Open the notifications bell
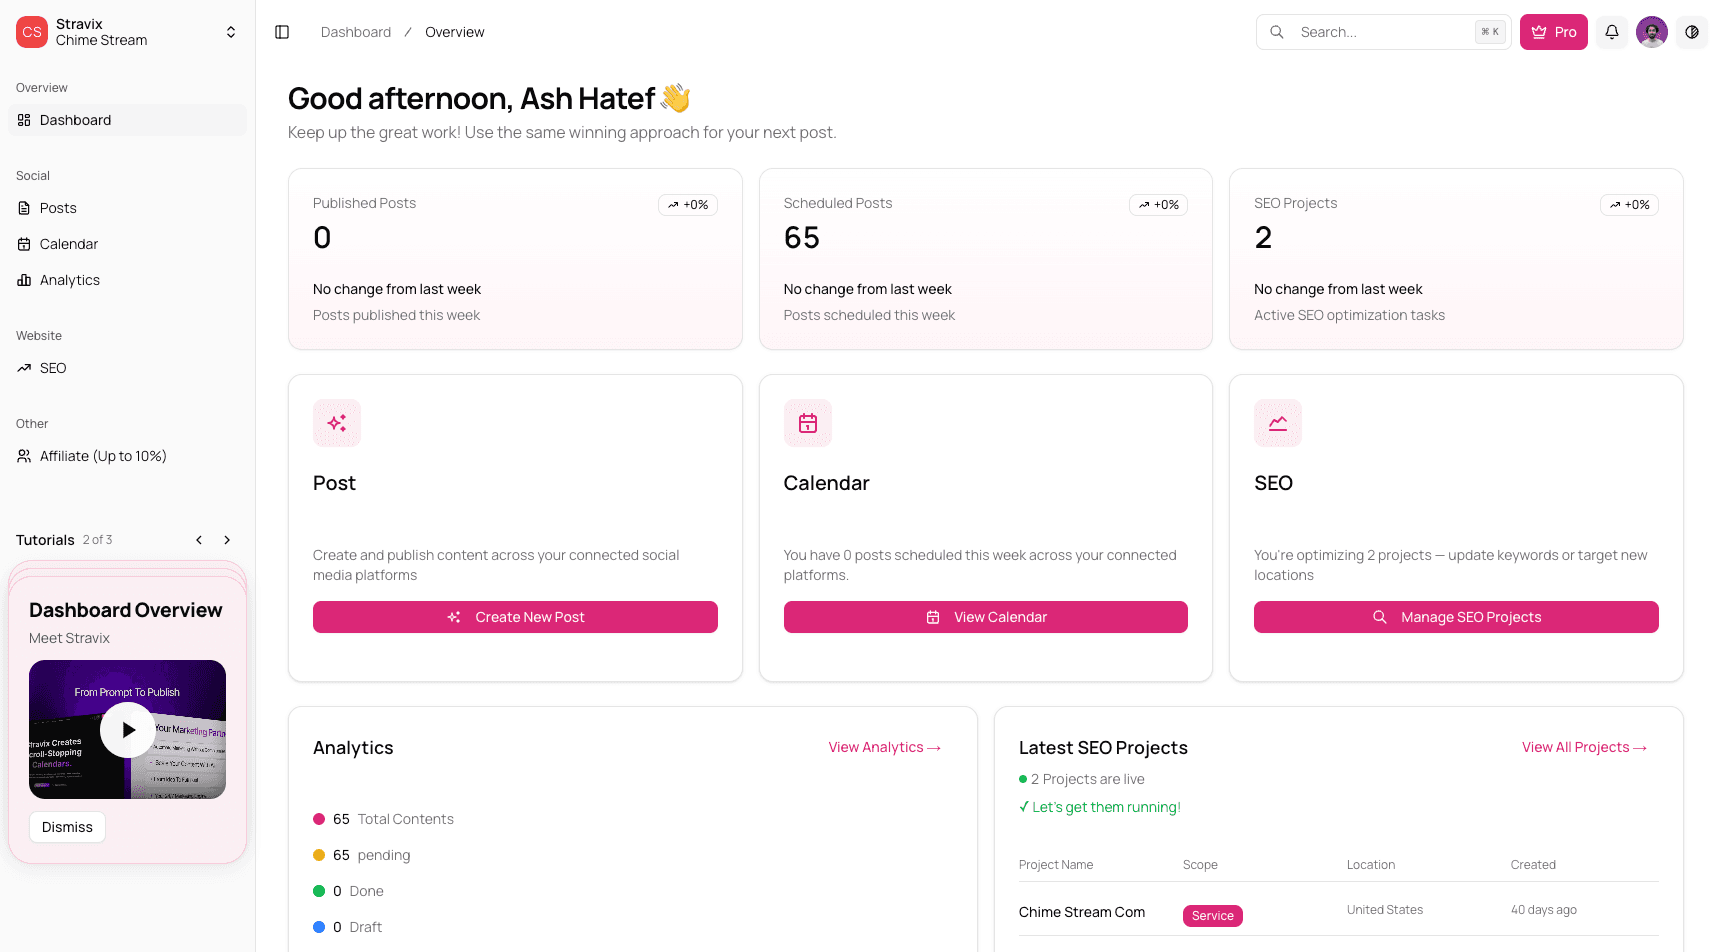 point(1612,32)
